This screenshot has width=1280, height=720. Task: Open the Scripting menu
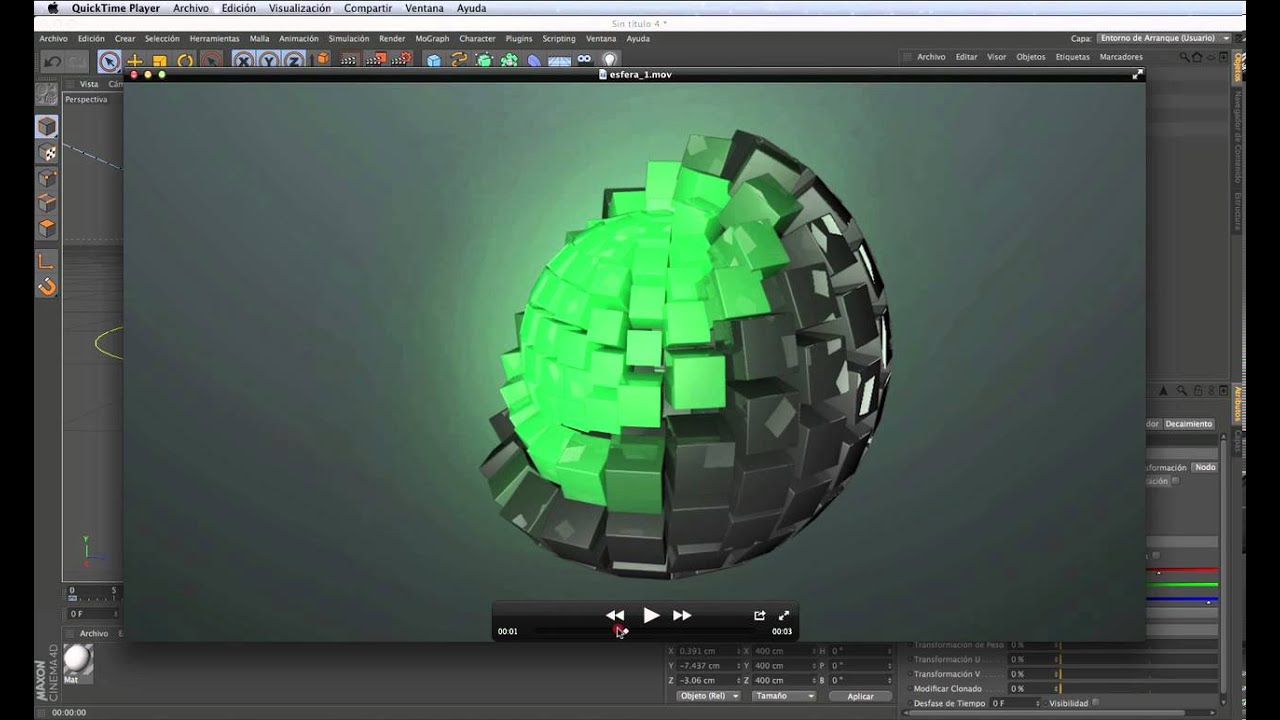[x=558, y=39]
